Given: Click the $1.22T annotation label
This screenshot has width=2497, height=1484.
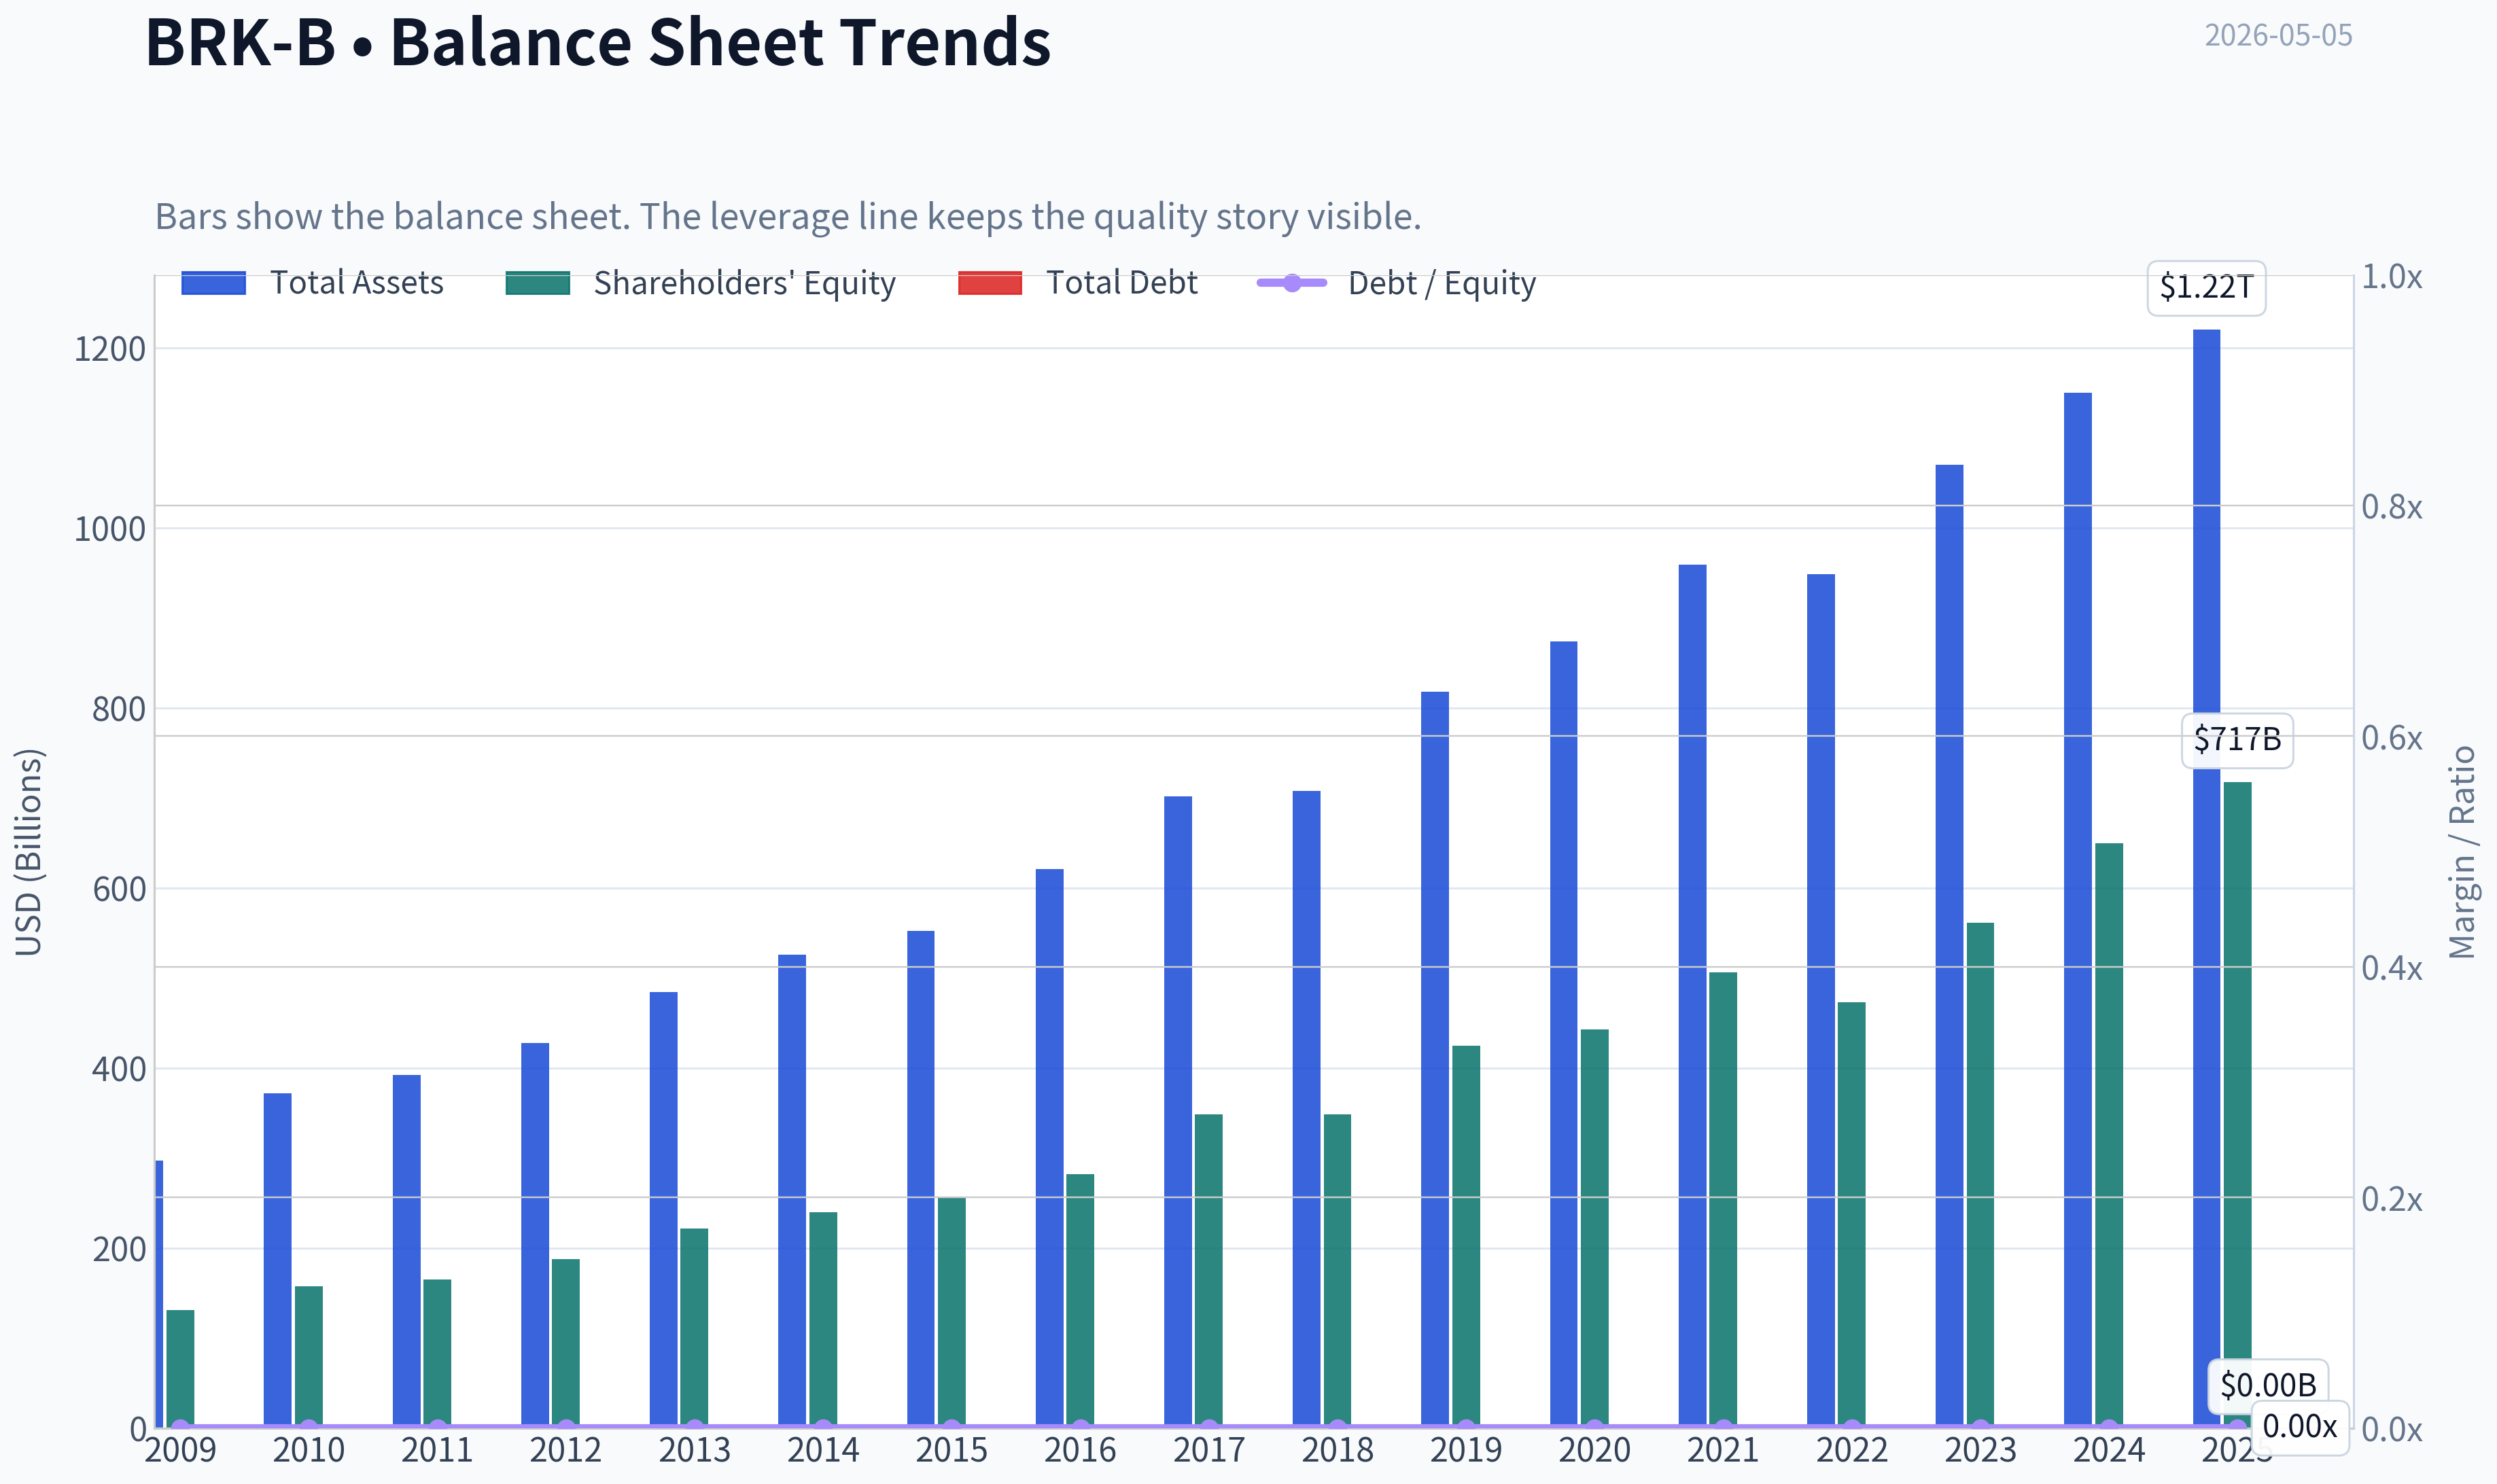Looking at the screenshot, I should 2206,288.
